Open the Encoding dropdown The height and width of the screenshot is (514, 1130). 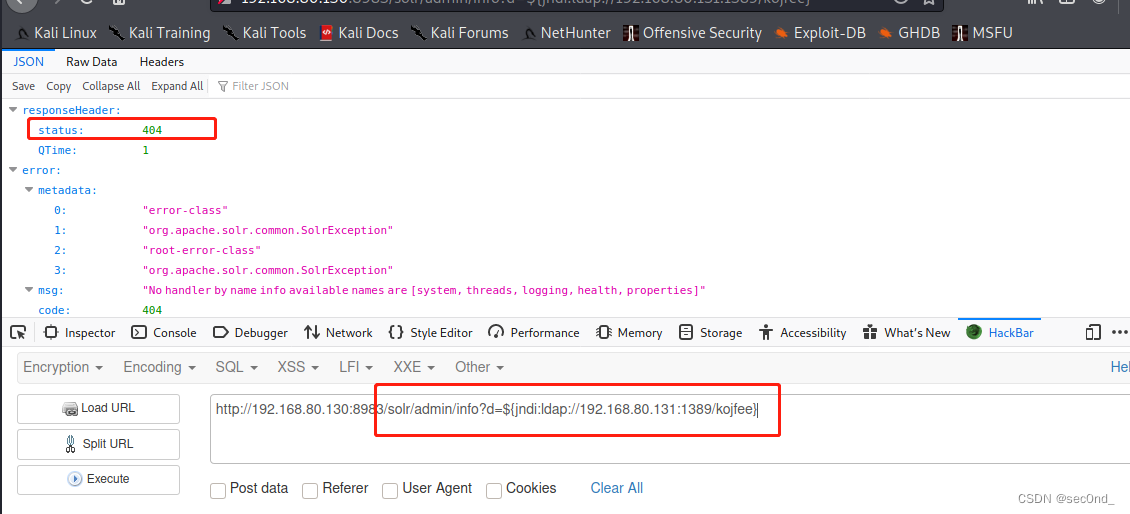pyautogui.click(x=159, y=367)
